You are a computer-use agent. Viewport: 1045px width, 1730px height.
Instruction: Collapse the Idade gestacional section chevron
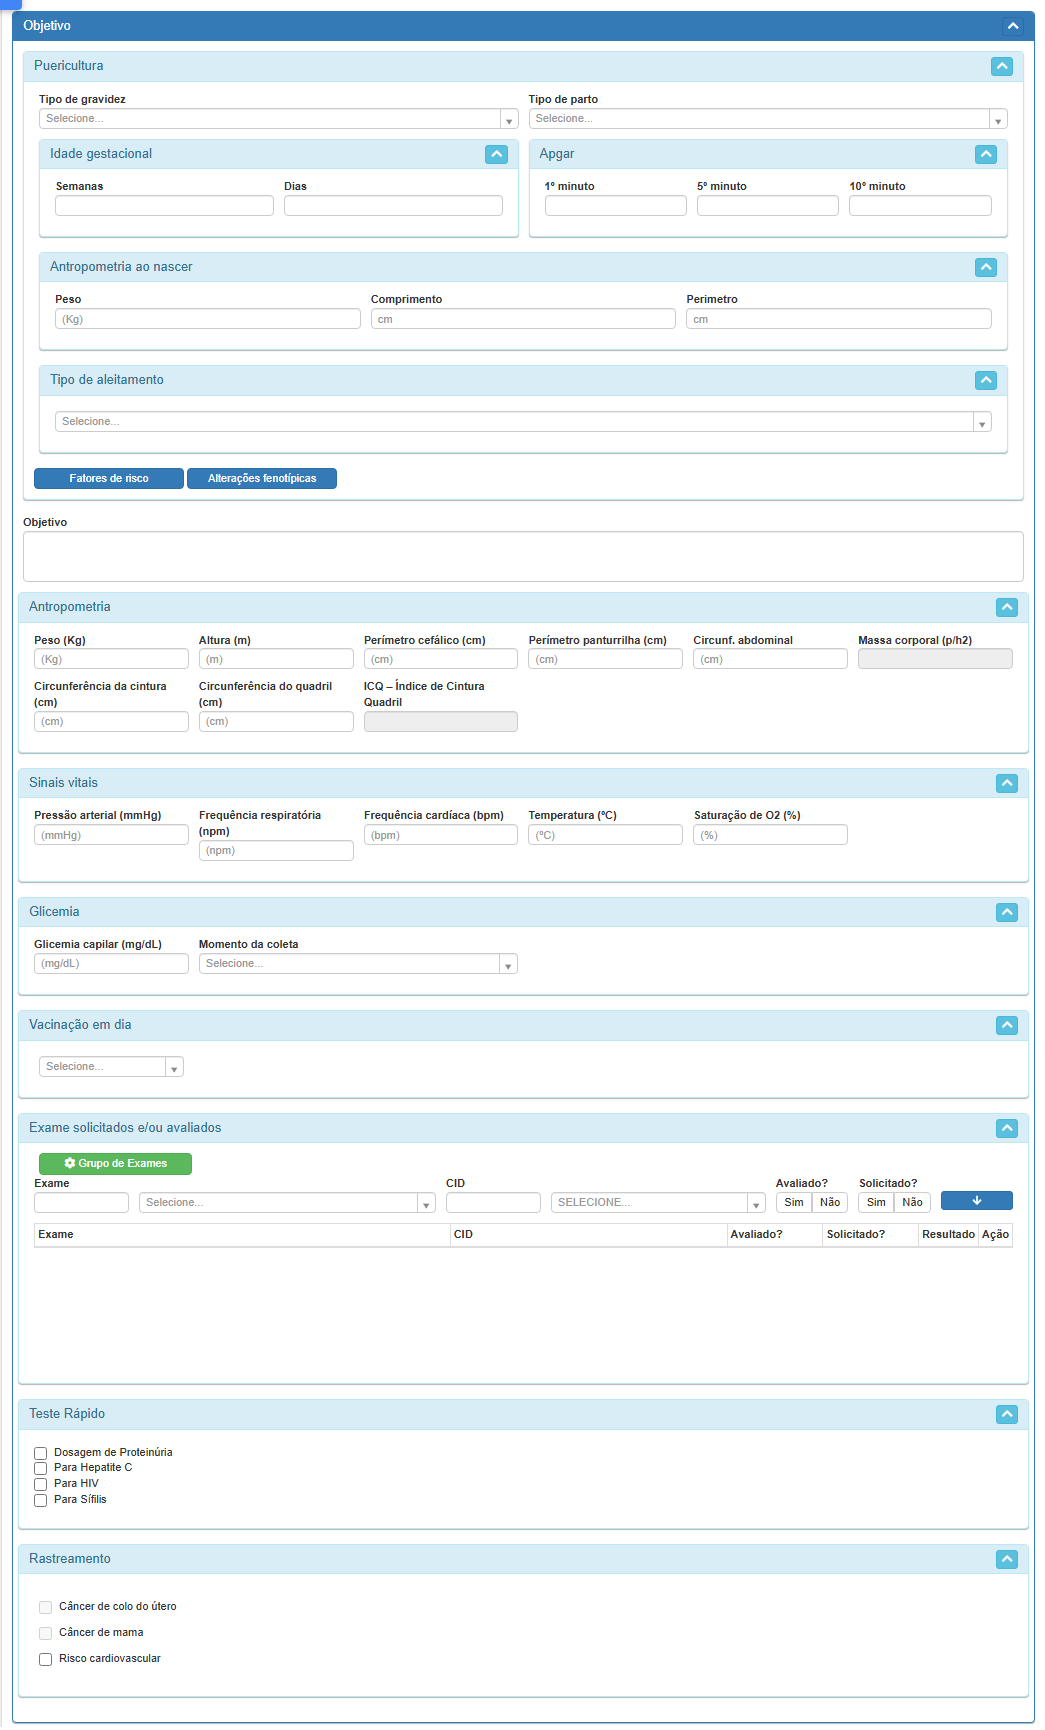[496, 154]
